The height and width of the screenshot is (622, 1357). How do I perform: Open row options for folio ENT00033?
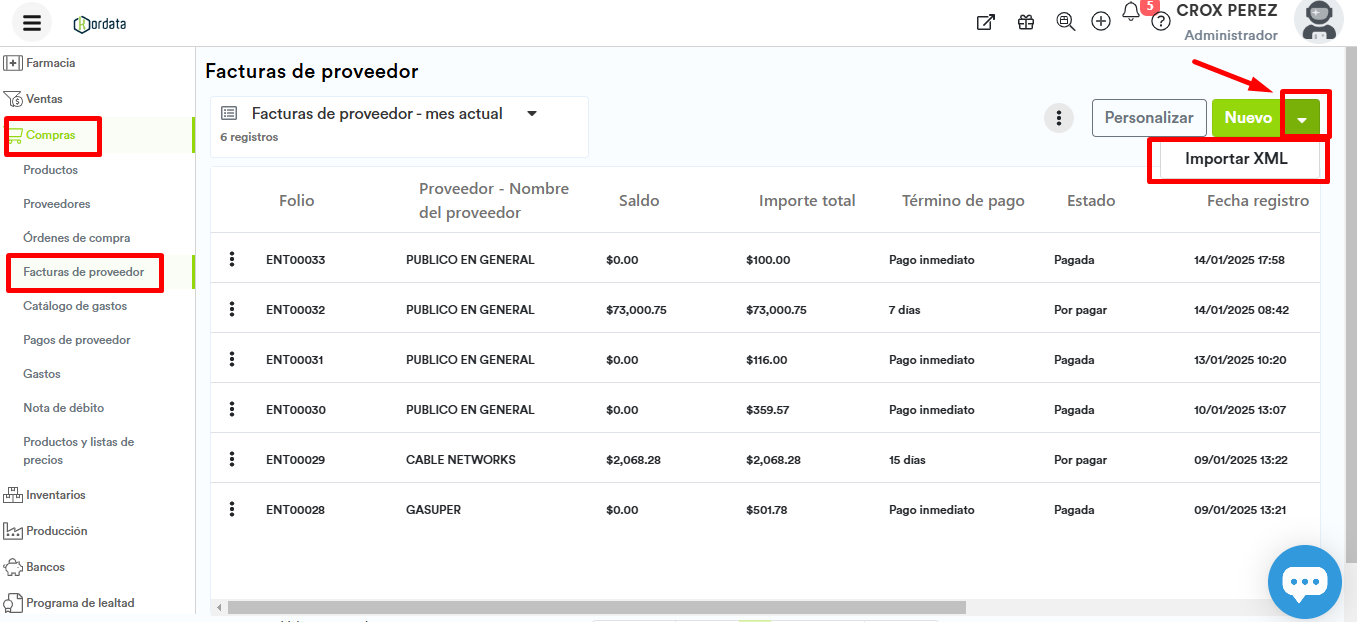tap(232, 260)
